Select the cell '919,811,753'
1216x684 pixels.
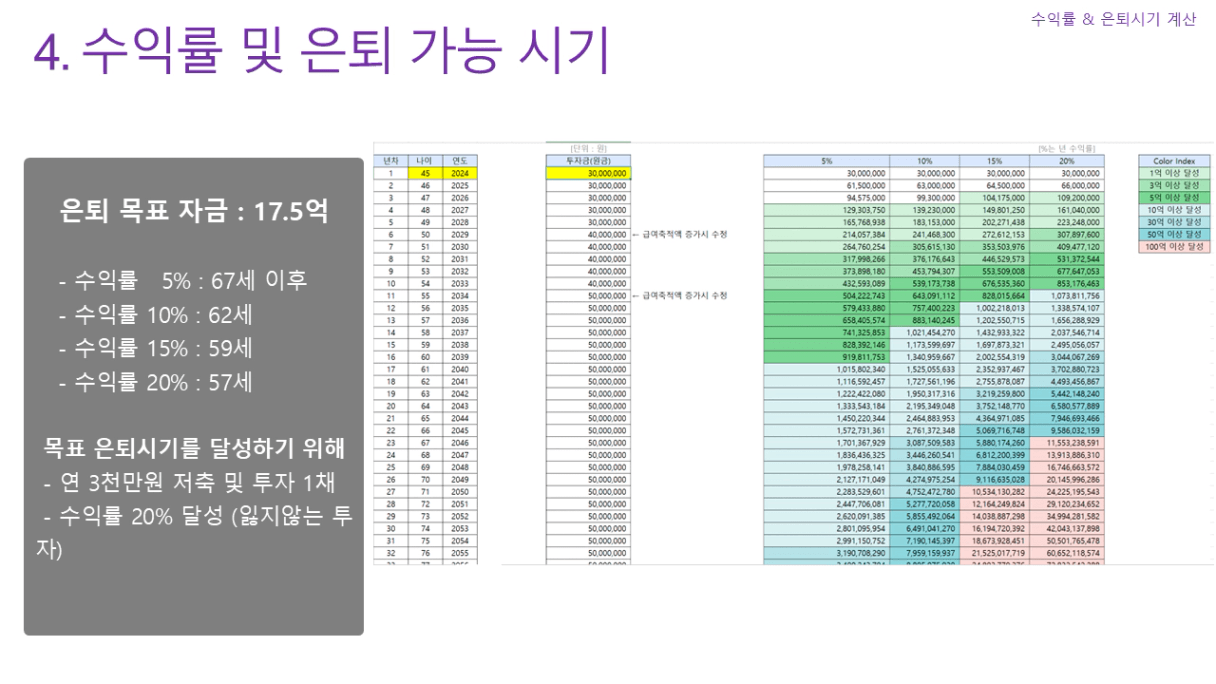click(826, 356)
